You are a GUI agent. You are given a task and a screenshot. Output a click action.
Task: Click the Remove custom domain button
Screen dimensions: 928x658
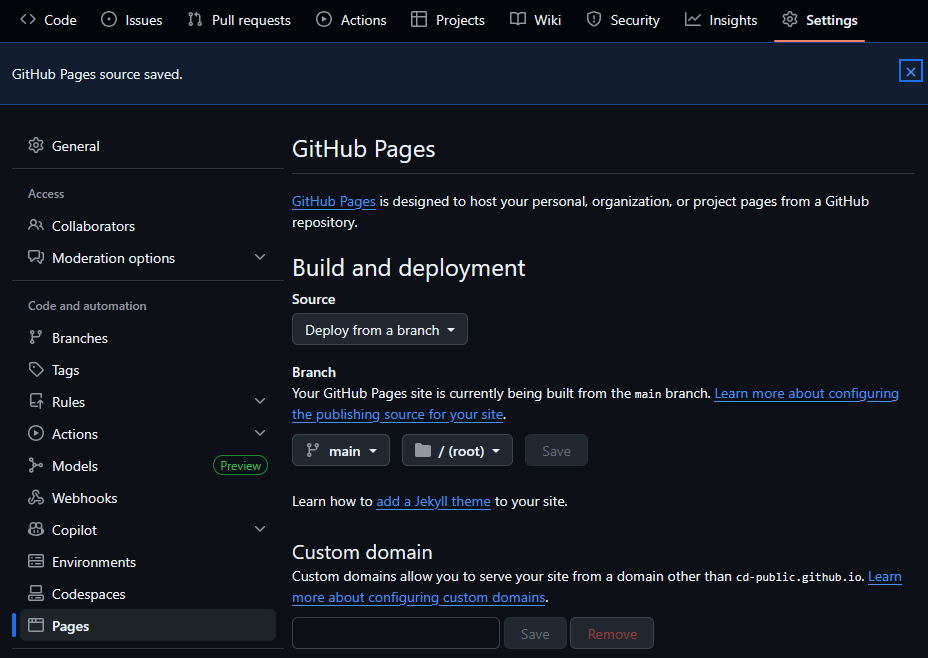click(x=612, y=634)
